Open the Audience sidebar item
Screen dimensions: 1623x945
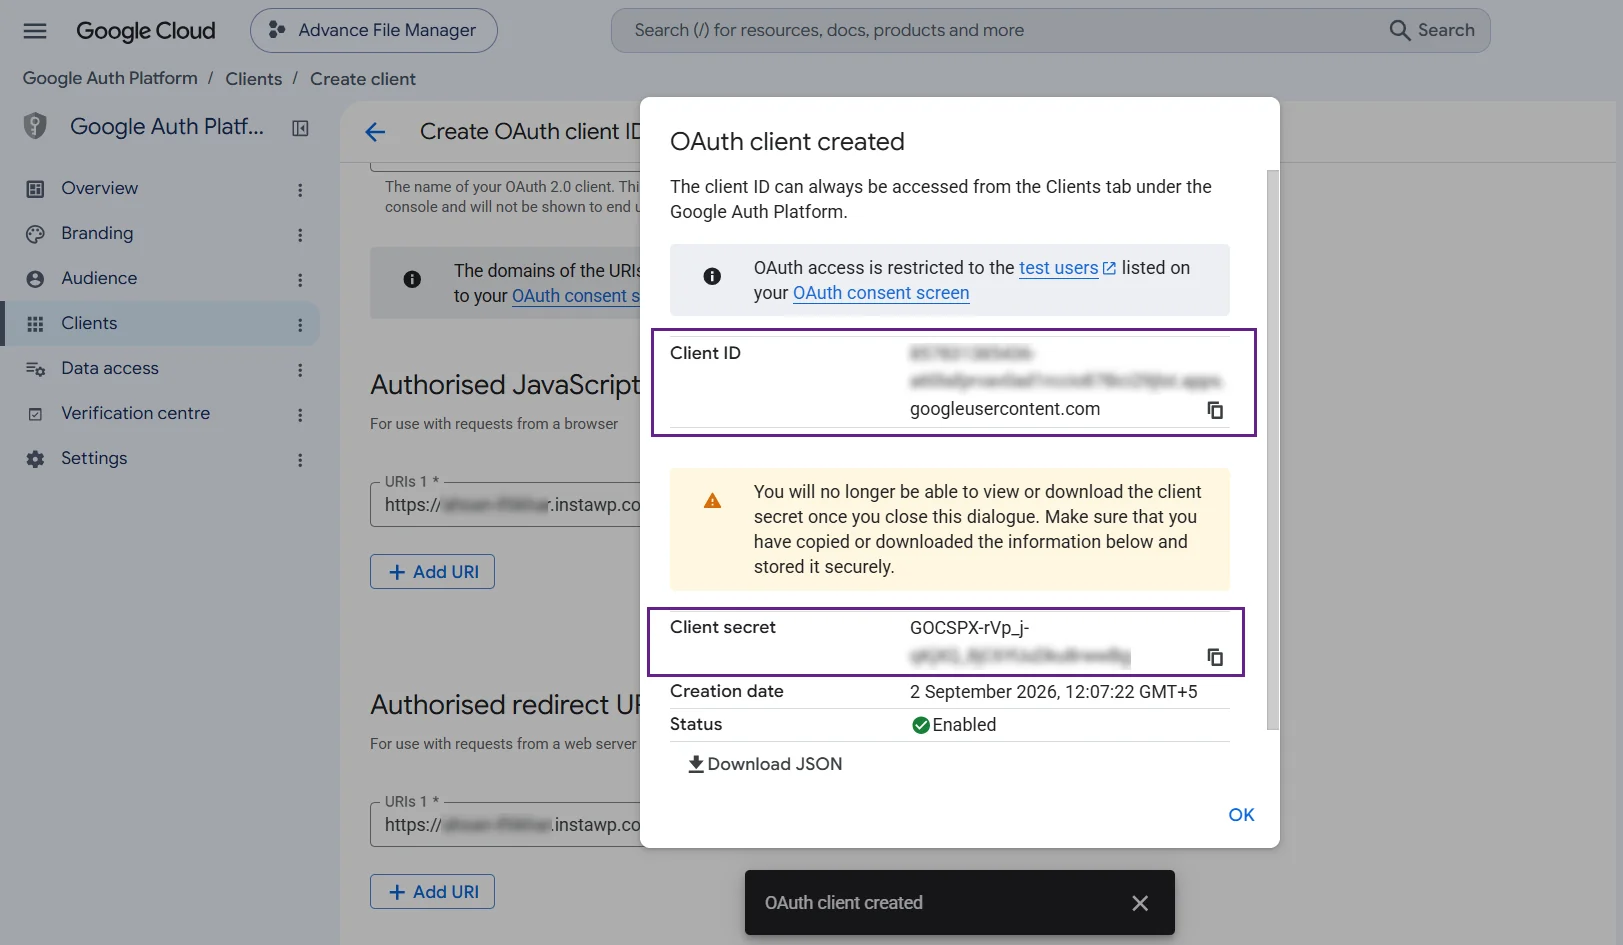[x=99, y=278]
